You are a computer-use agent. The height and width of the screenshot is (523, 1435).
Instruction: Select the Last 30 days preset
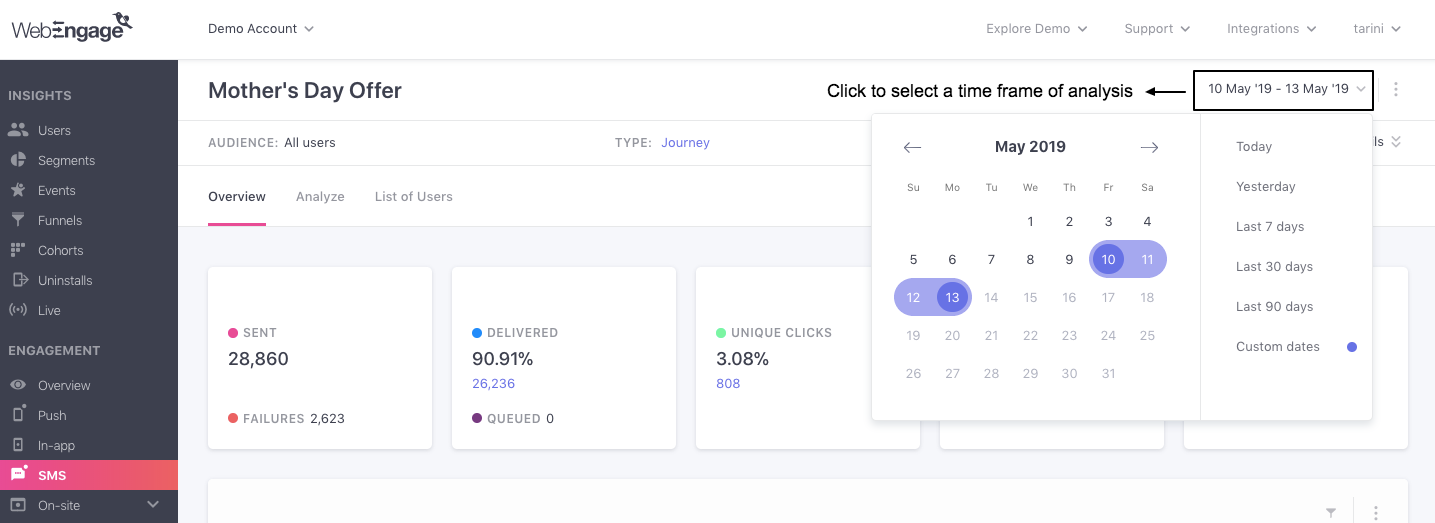click(x=1274, y=267)
